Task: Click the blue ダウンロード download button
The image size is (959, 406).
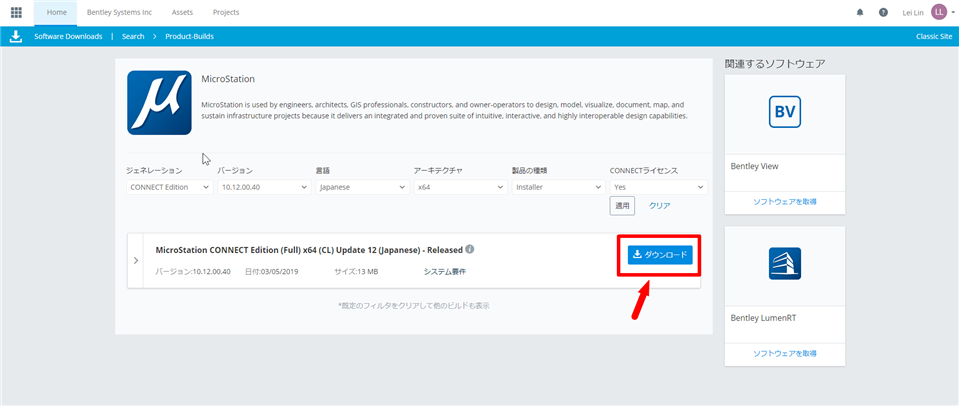Action: point(660,255)
